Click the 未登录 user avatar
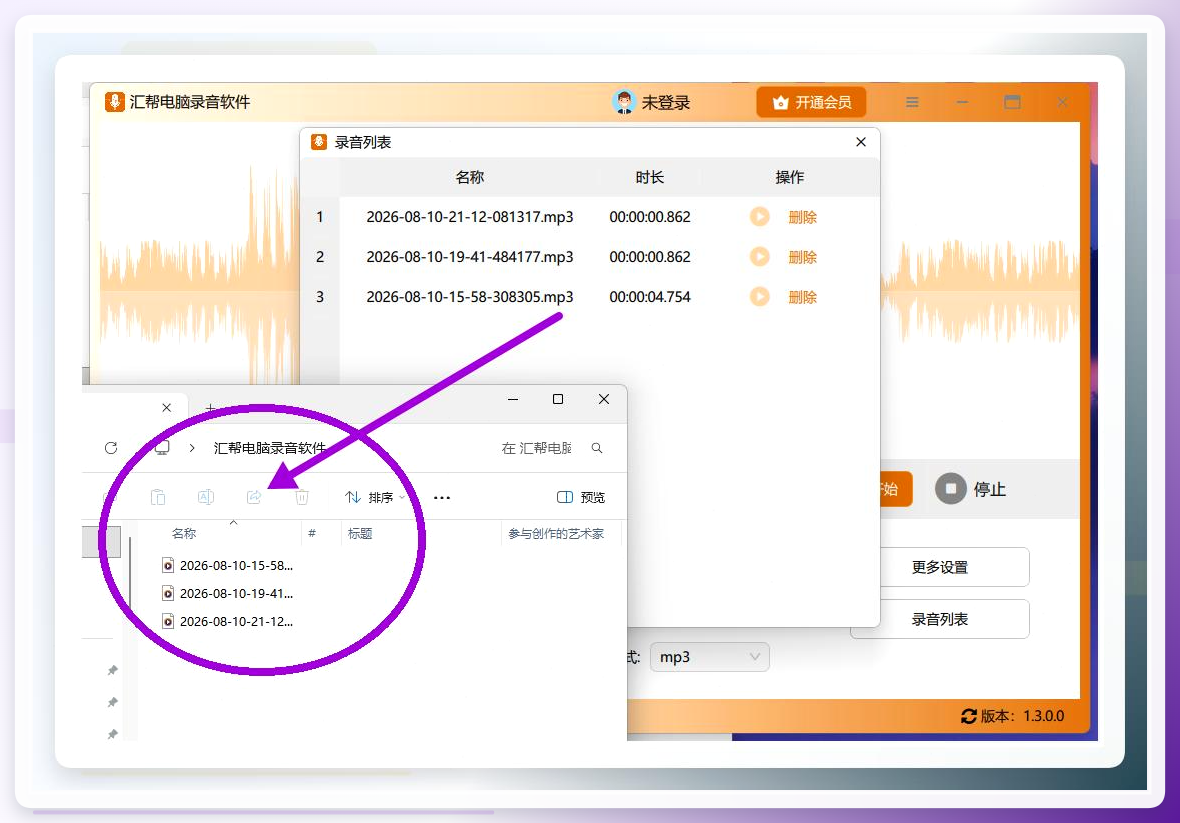Screen dimensions: 1180x823 point(624,102)
